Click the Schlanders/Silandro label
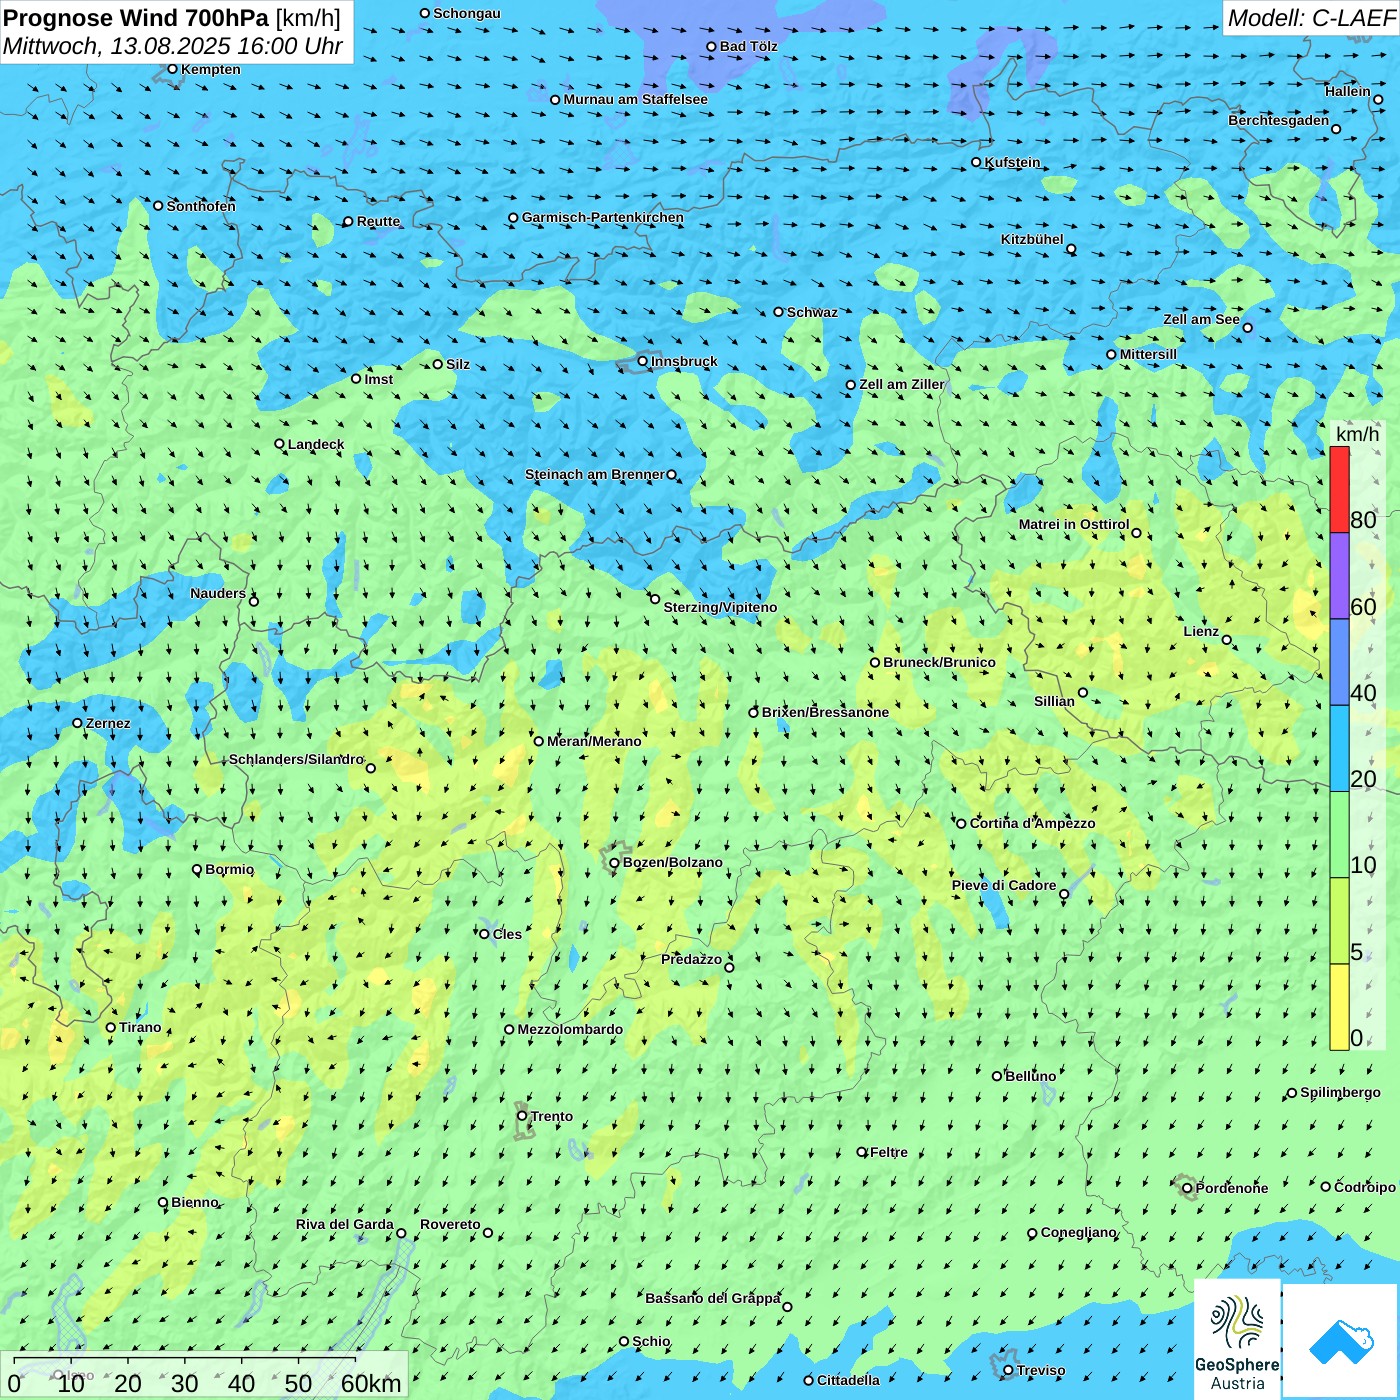 pyautogui.click(x=297, y=759)
